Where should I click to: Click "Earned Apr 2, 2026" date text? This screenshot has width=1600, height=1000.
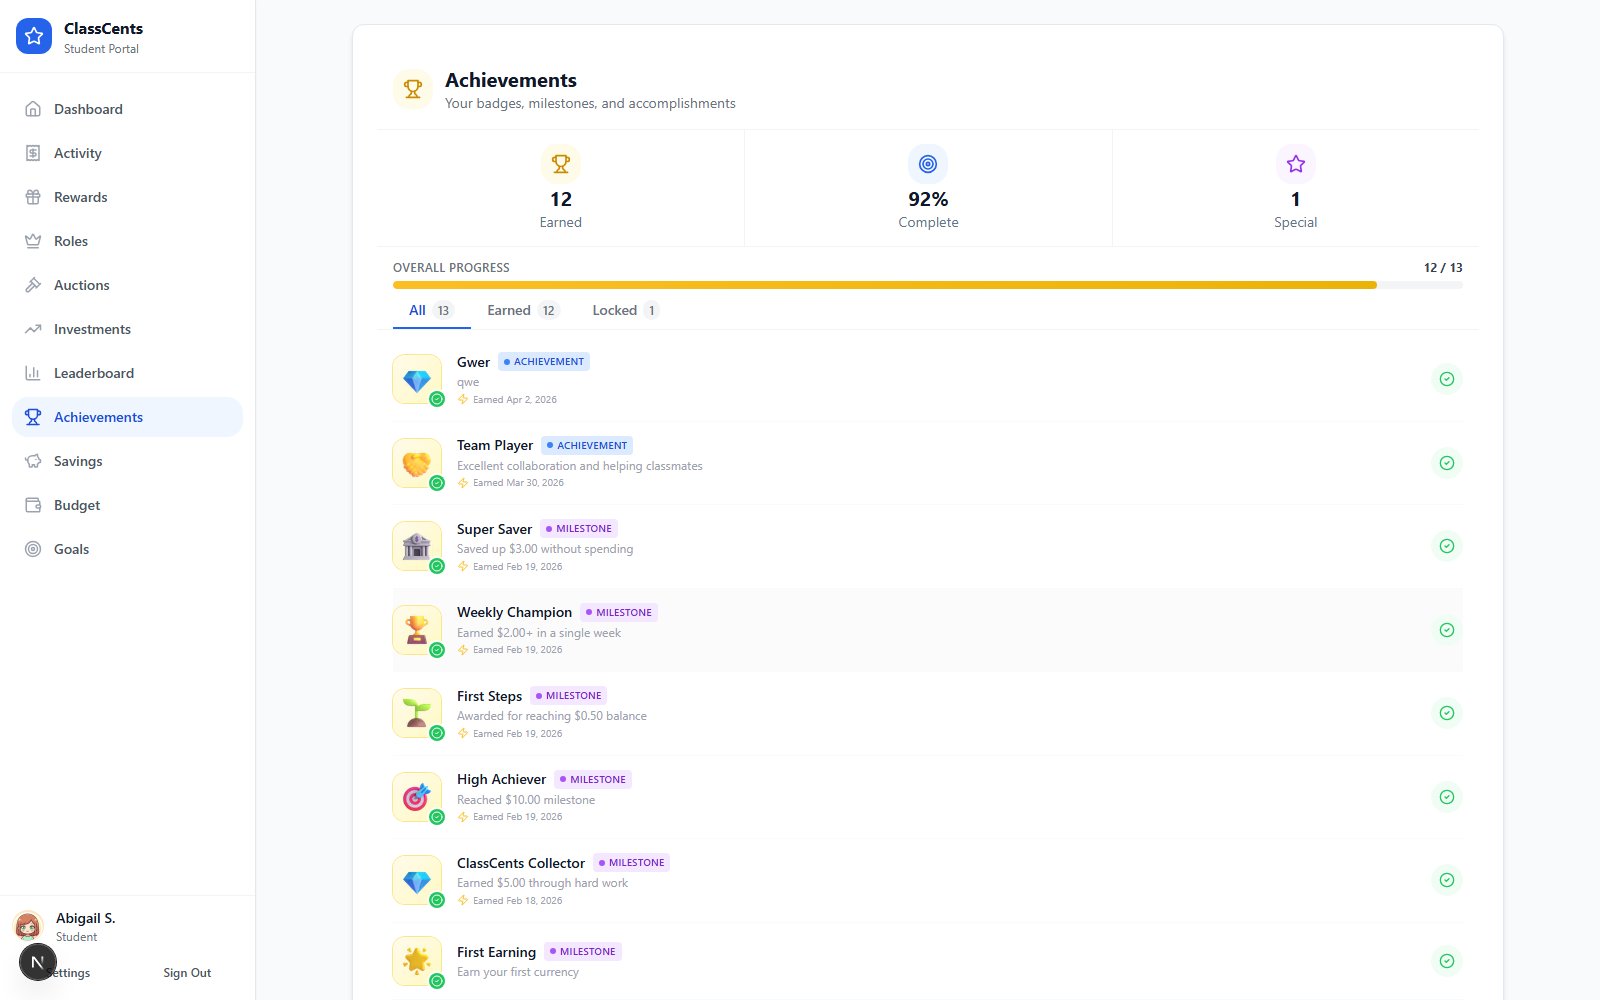515,400
